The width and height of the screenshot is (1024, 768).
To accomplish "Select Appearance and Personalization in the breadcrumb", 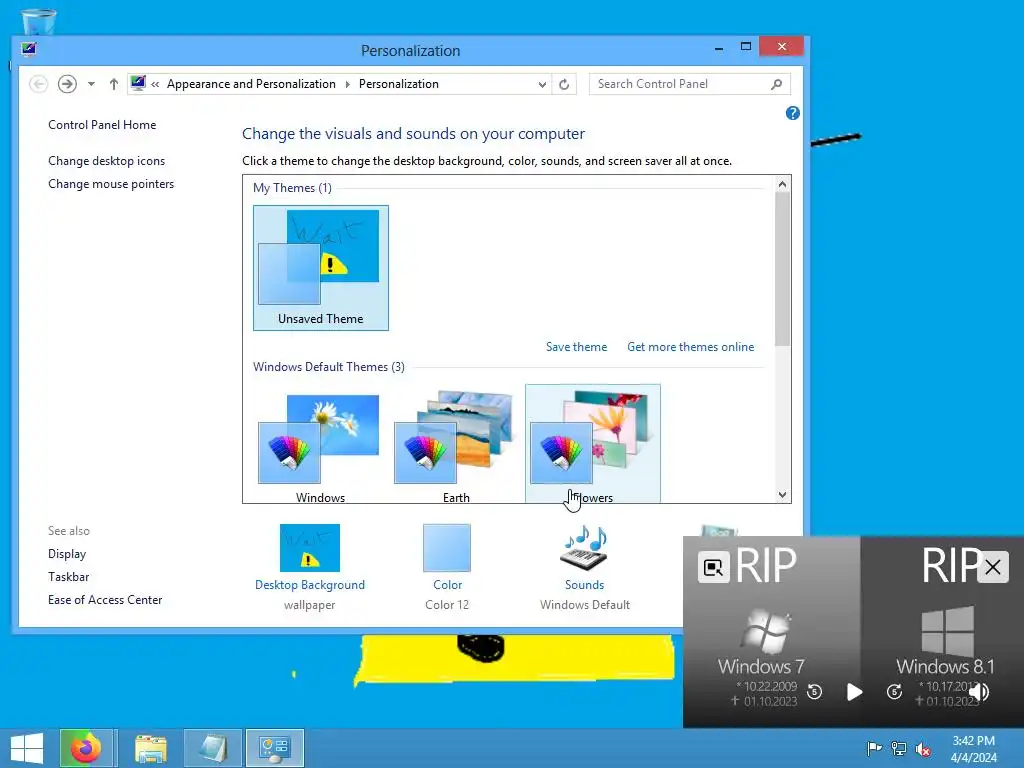I will pyautogui.click(x=251, y=84).
